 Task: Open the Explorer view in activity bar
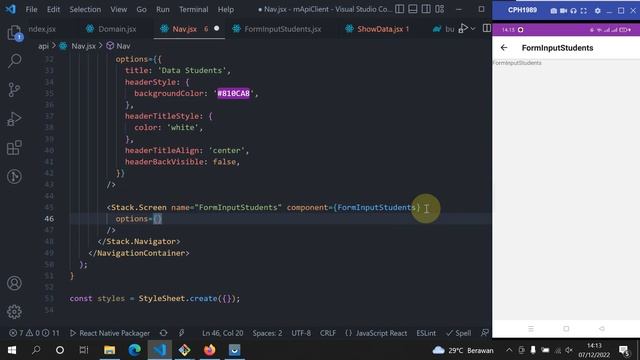pyautogui.click(x=14, y=33)
